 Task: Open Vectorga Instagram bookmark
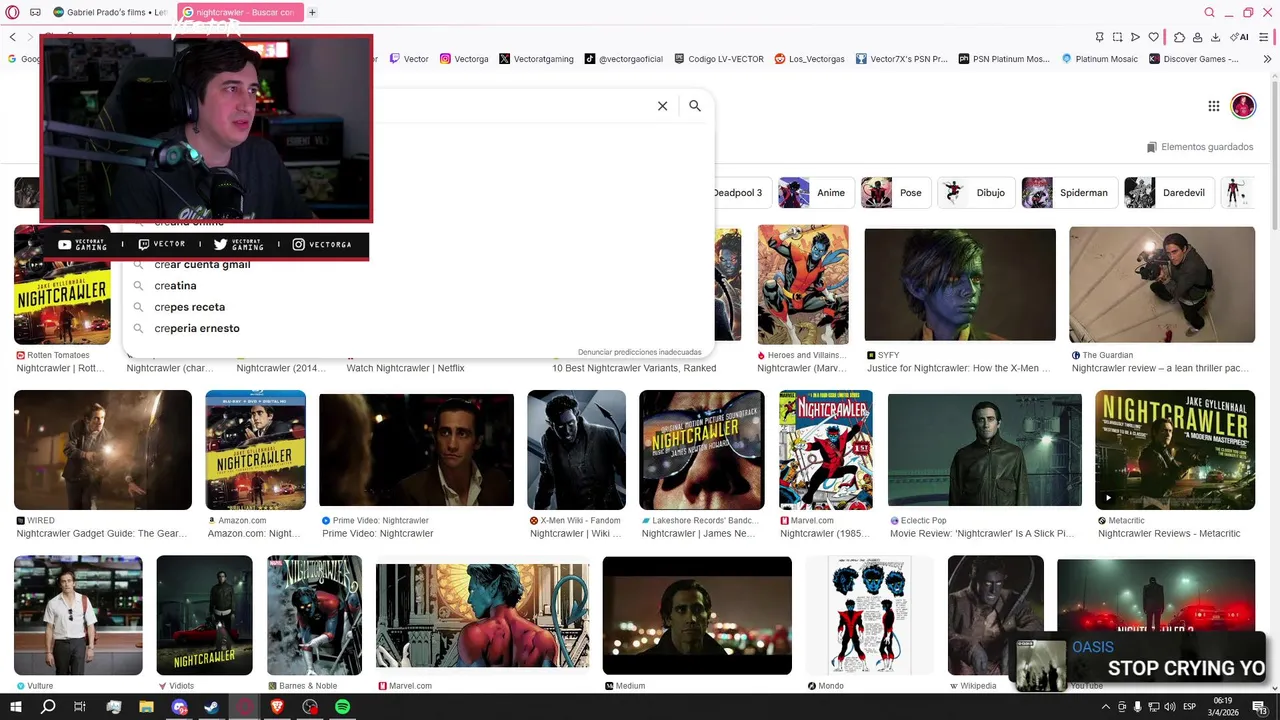(x=464, y=59)
